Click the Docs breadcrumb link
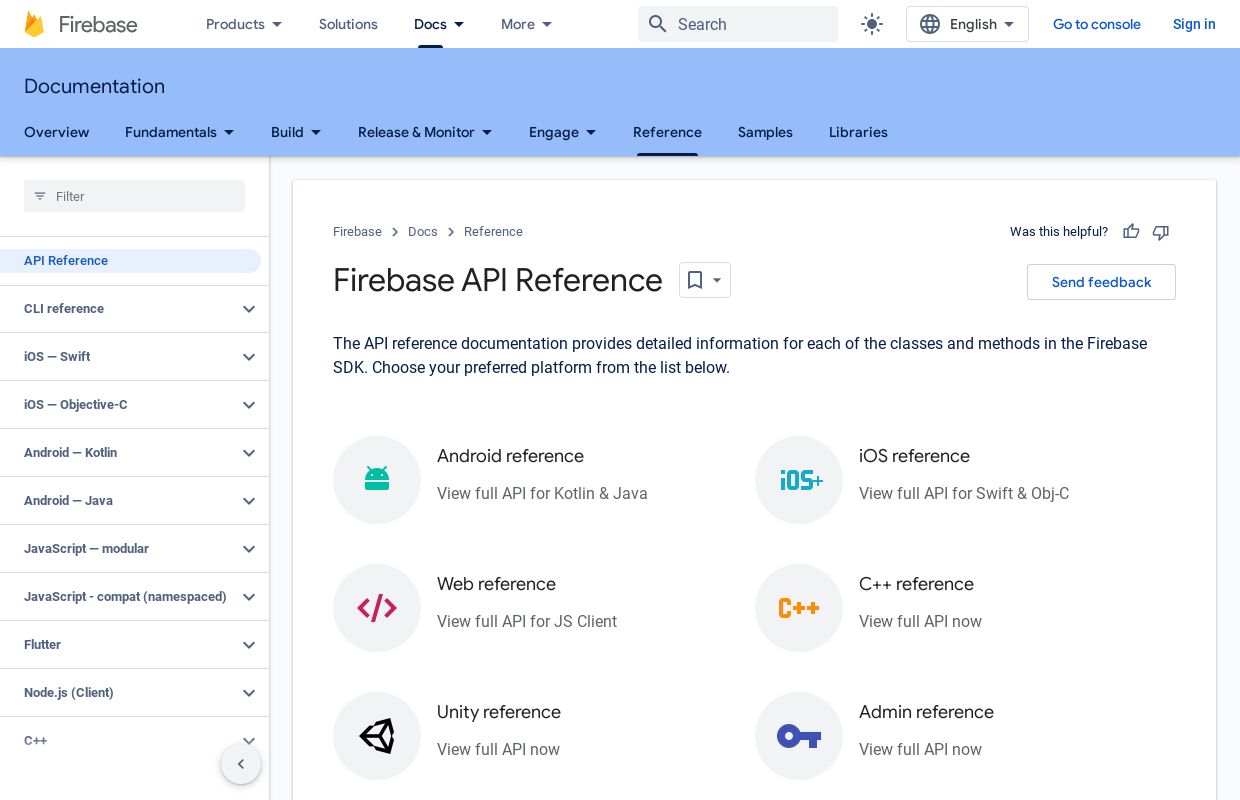This screenshot has width=1240, height=800. (x=423, y=232)
